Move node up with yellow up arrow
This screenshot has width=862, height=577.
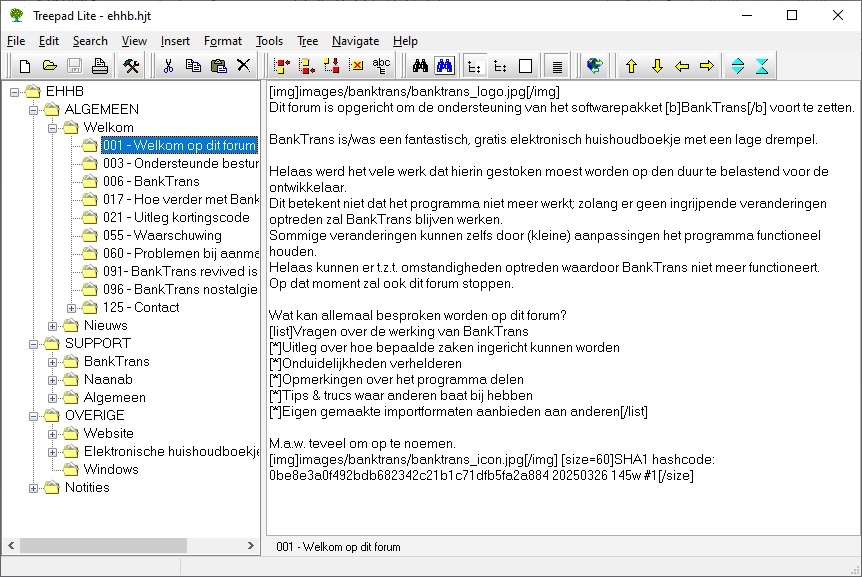point(631,66)
